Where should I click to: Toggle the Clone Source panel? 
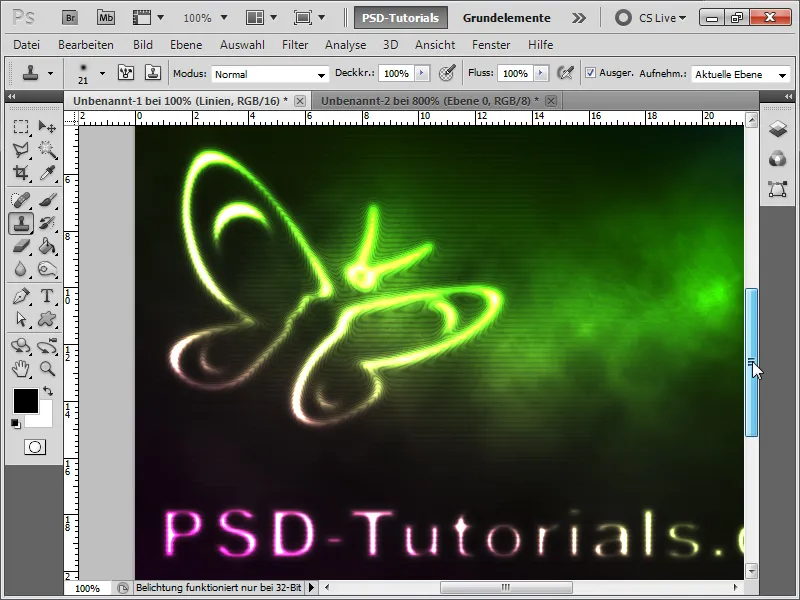point(153,73)
